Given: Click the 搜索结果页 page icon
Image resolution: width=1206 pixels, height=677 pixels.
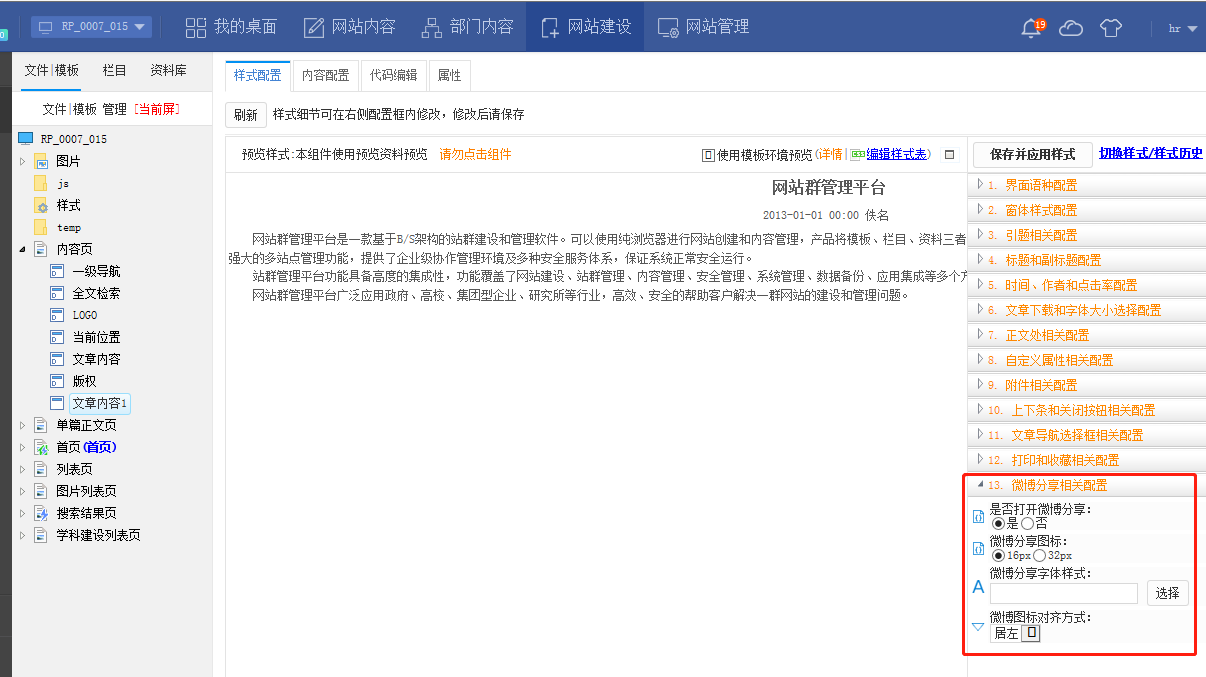Looking at the screenshot, I should (x=41, y=513).
